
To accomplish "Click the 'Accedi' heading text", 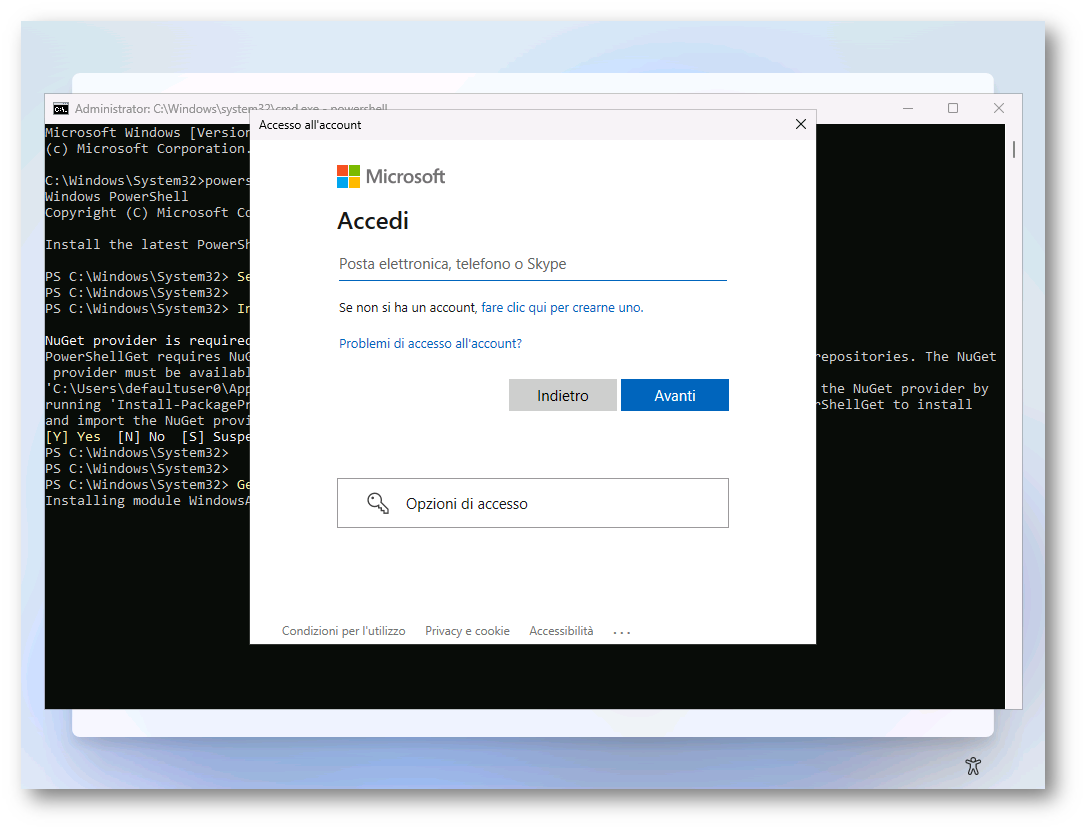I will (x=373, y=221).
